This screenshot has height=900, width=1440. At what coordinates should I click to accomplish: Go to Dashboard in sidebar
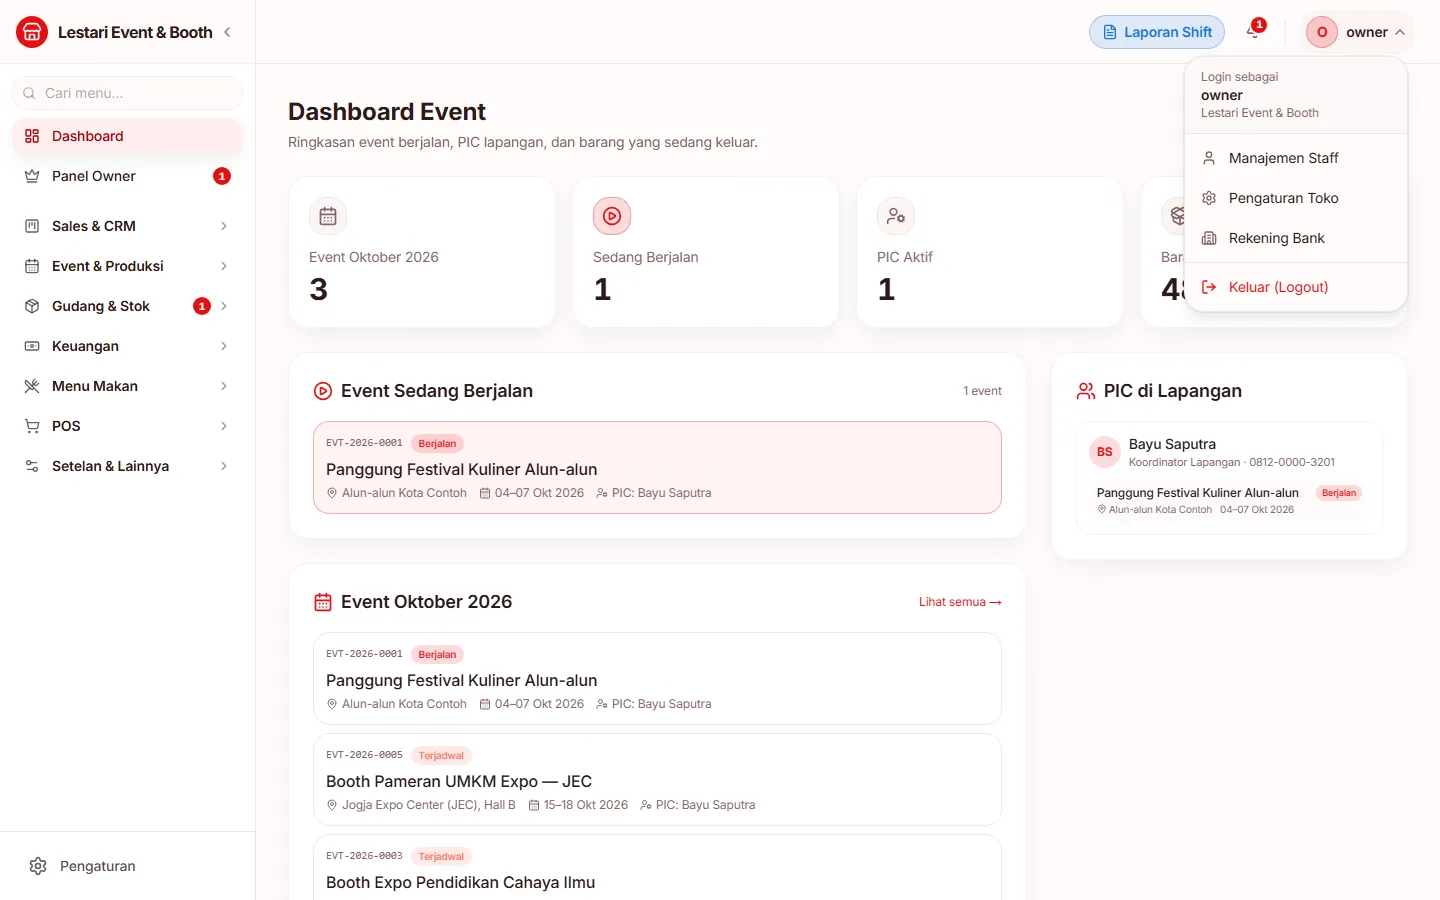click(x=127, y=136)
